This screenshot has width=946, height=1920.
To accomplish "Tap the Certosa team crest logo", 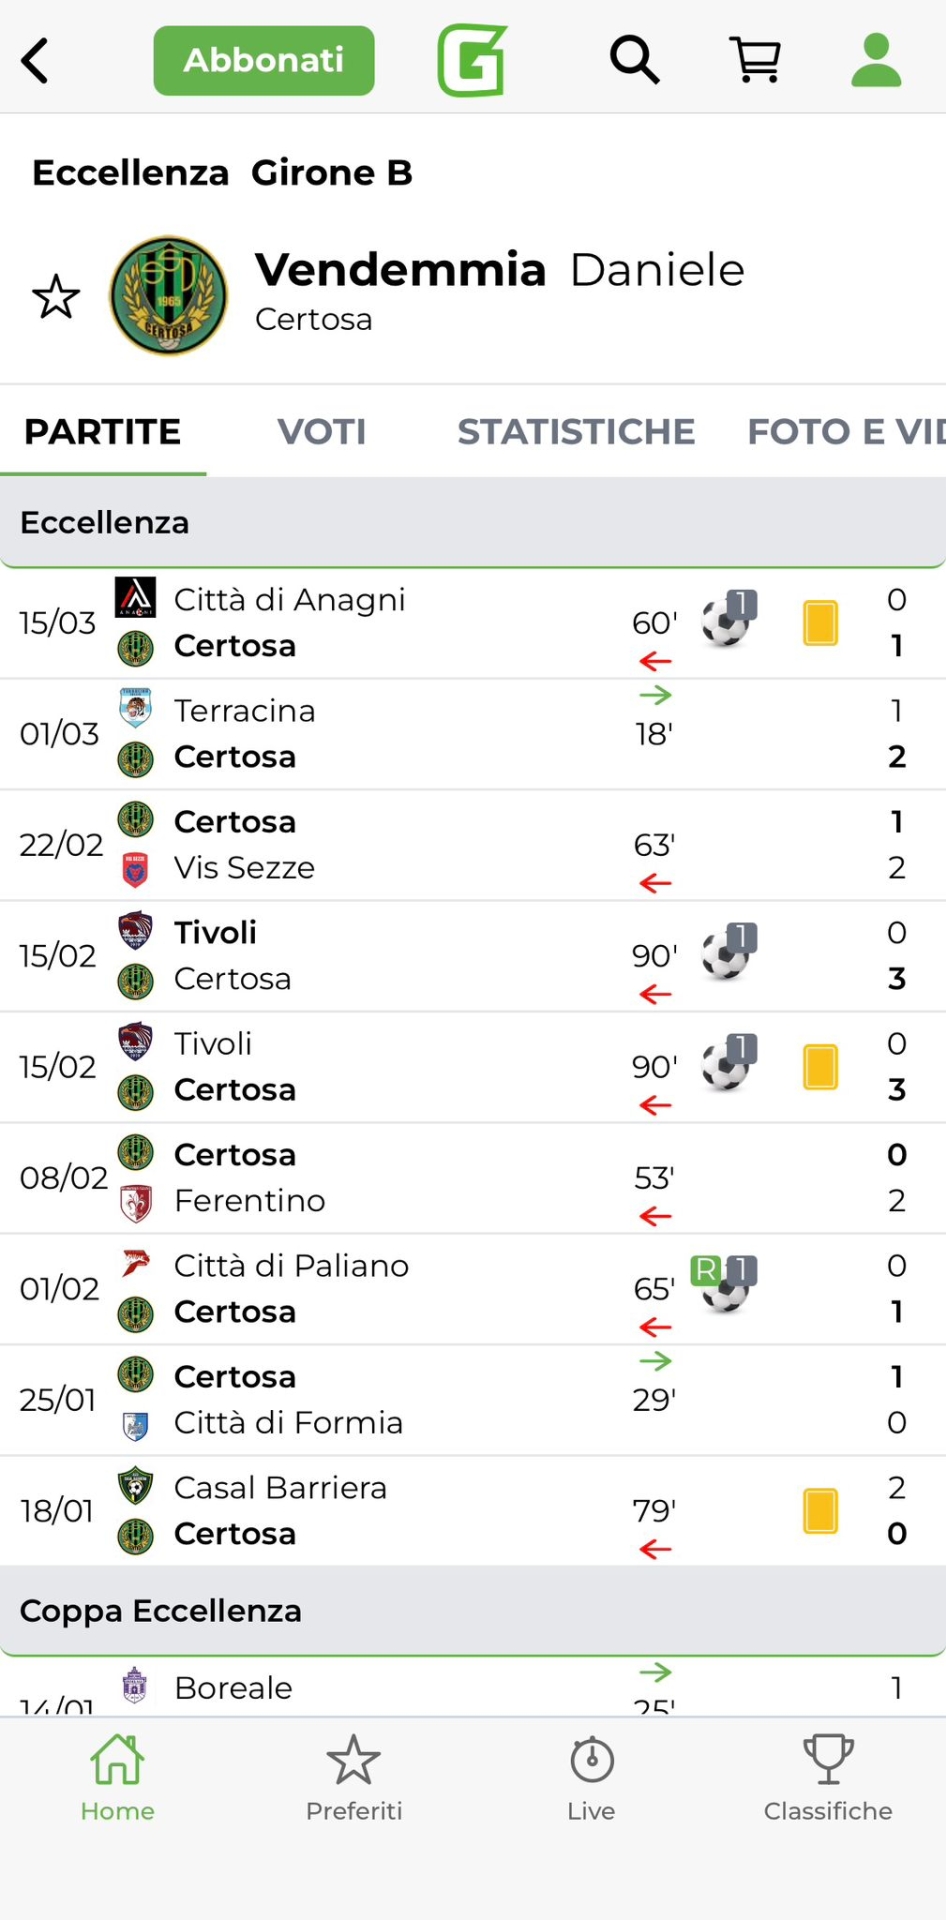I will 168,296.
